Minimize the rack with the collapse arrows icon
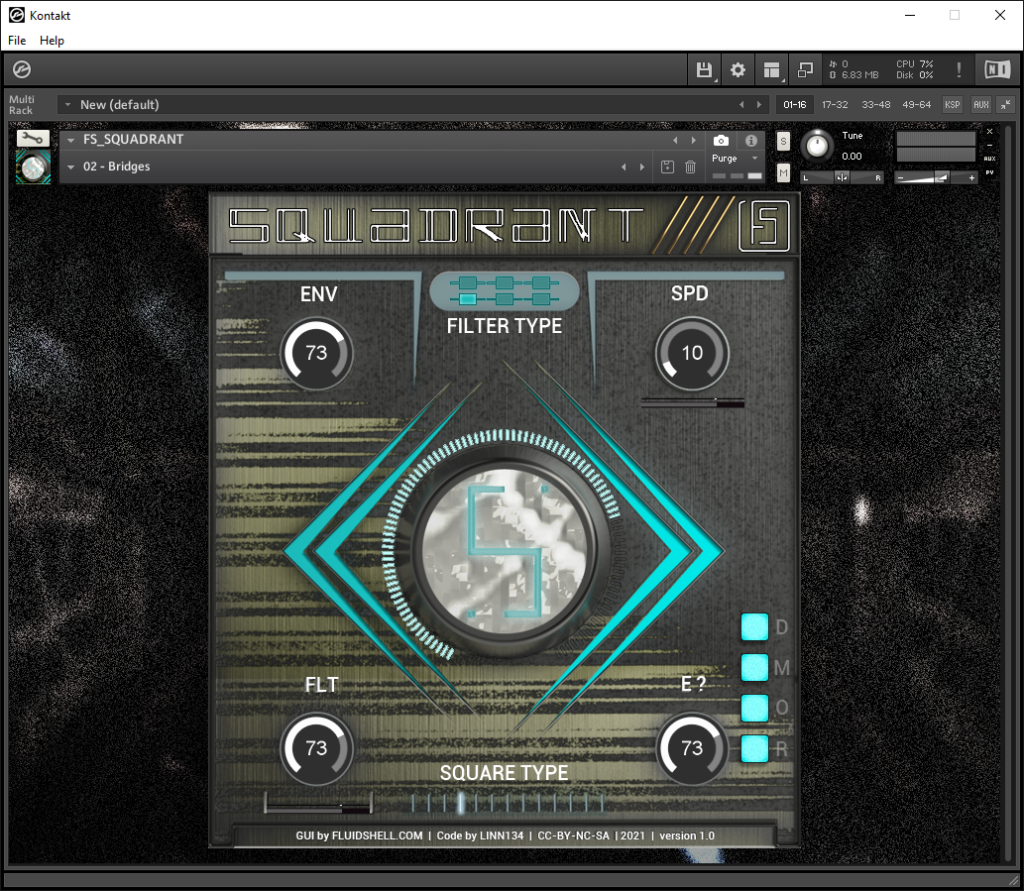This screenshot has height=891, width=1024. click(x=1006, y=105)
